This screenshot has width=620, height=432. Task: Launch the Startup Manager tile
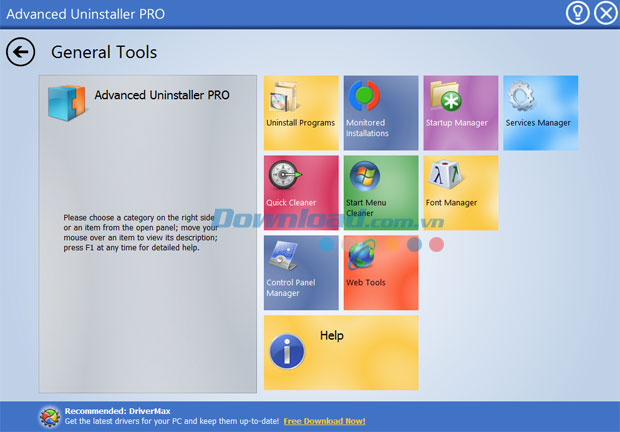[x=461, y=113]
